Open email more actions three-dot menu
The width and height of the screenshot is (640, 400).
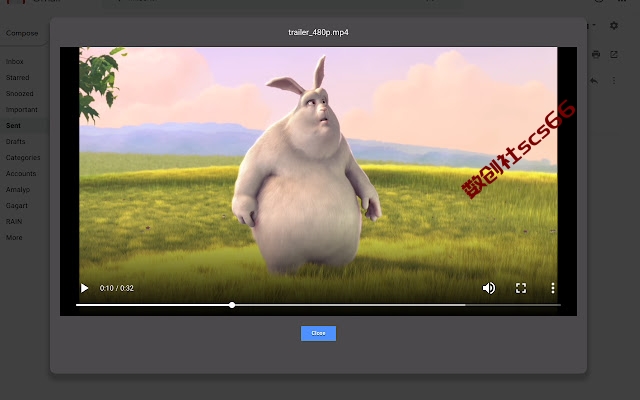614,81
